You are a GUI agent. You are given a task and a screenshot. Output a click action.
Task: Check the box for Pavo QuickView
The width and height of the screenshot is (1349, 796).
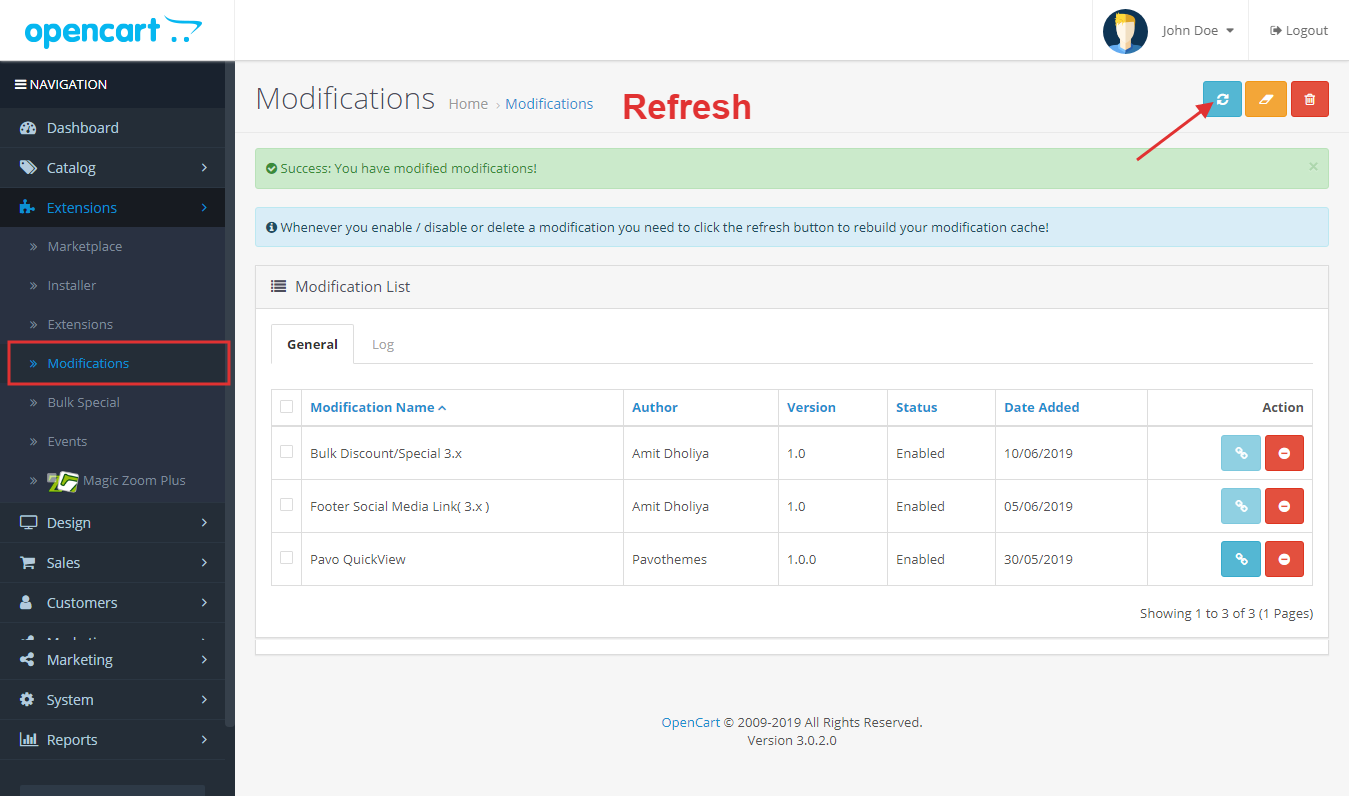coord(287,558)
